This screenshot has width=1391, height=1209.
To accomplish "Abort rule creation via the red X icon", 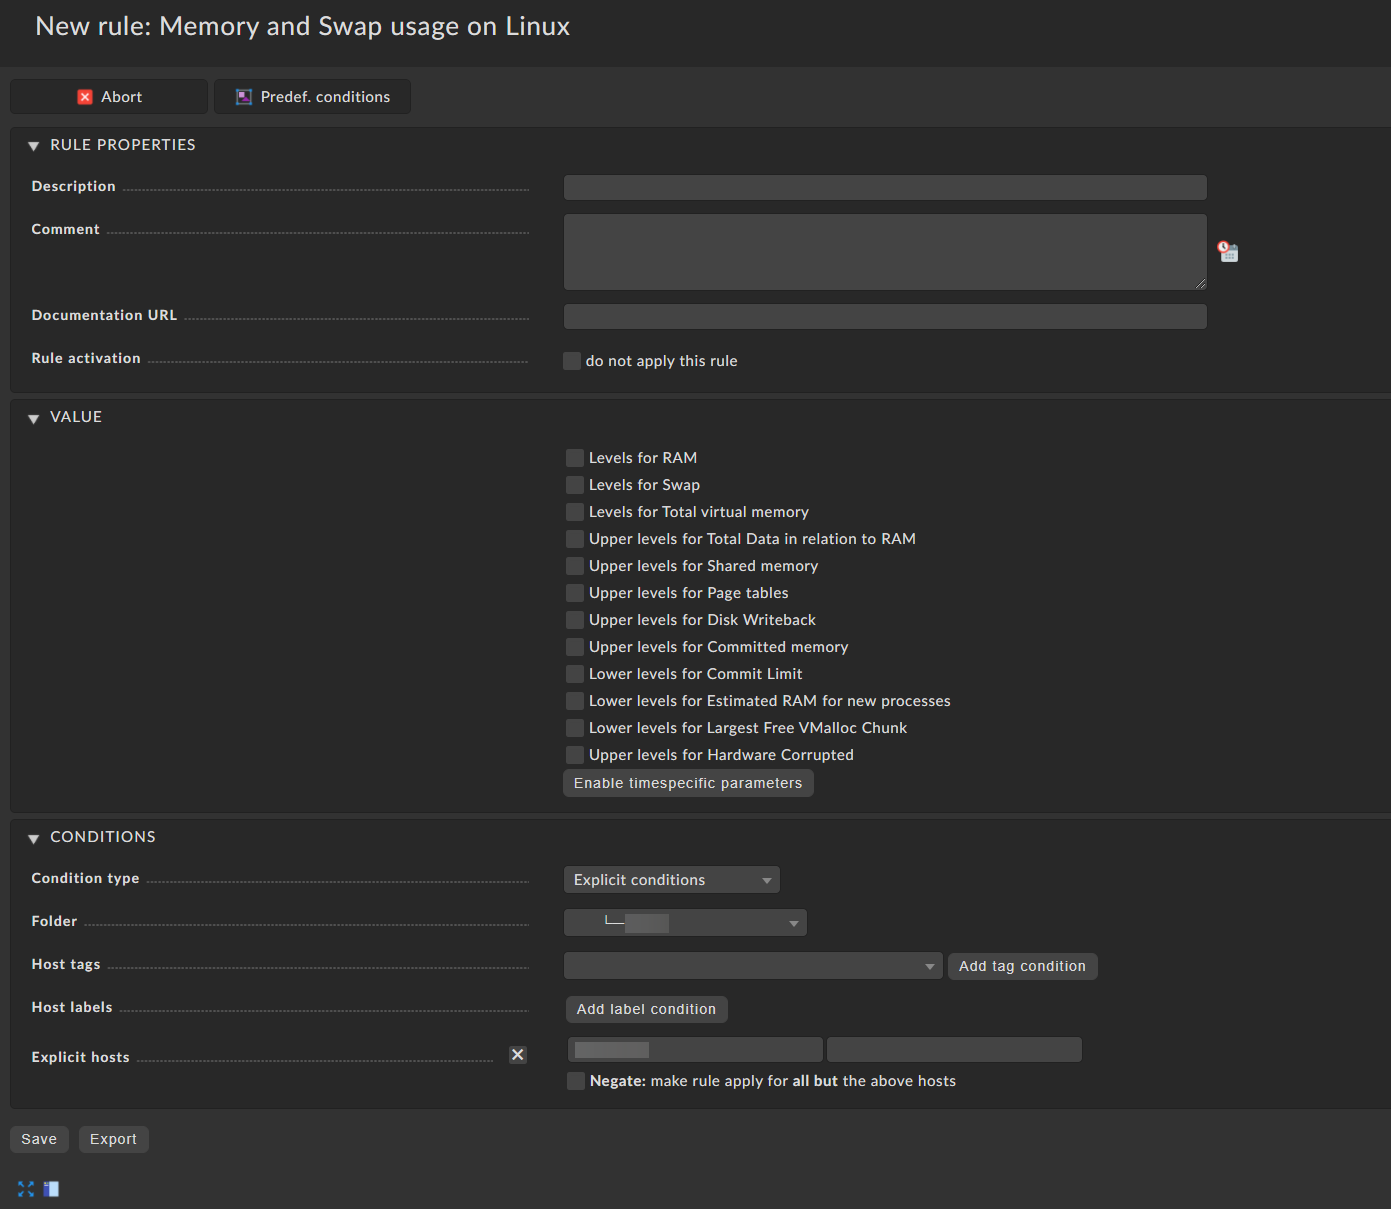I will click(86, 96).
